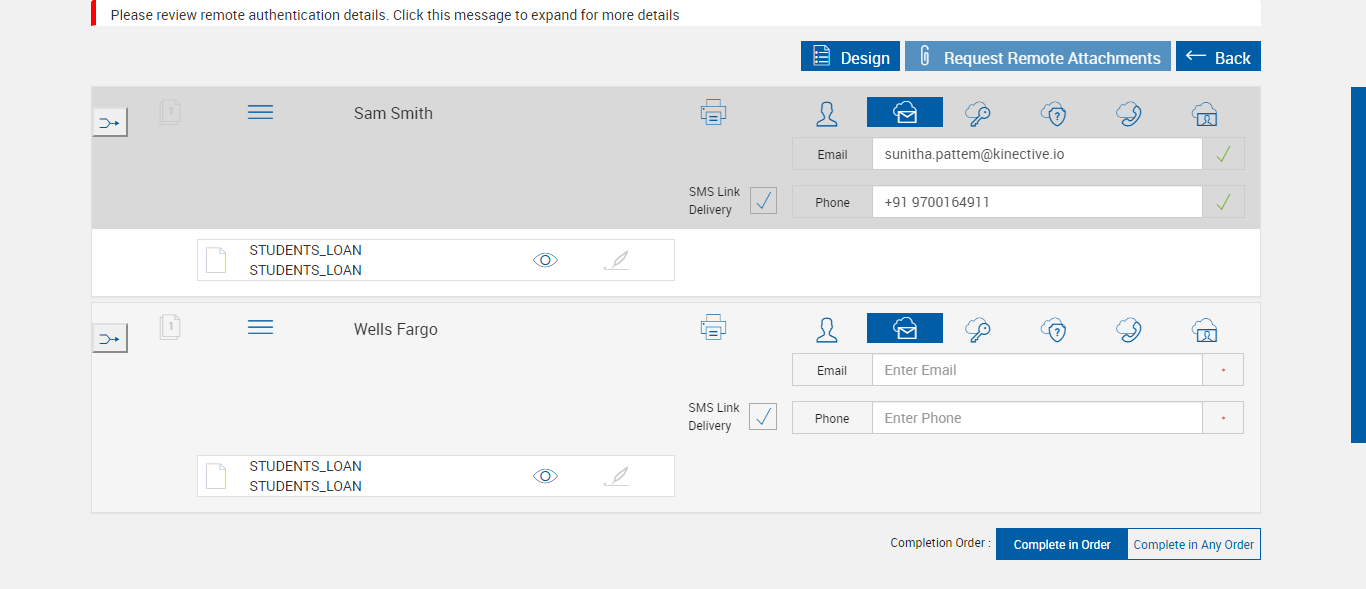Uncheck SMS Link Delivery for Sam Smith
The image size is (1366, 589).
[x=763, y=201]
